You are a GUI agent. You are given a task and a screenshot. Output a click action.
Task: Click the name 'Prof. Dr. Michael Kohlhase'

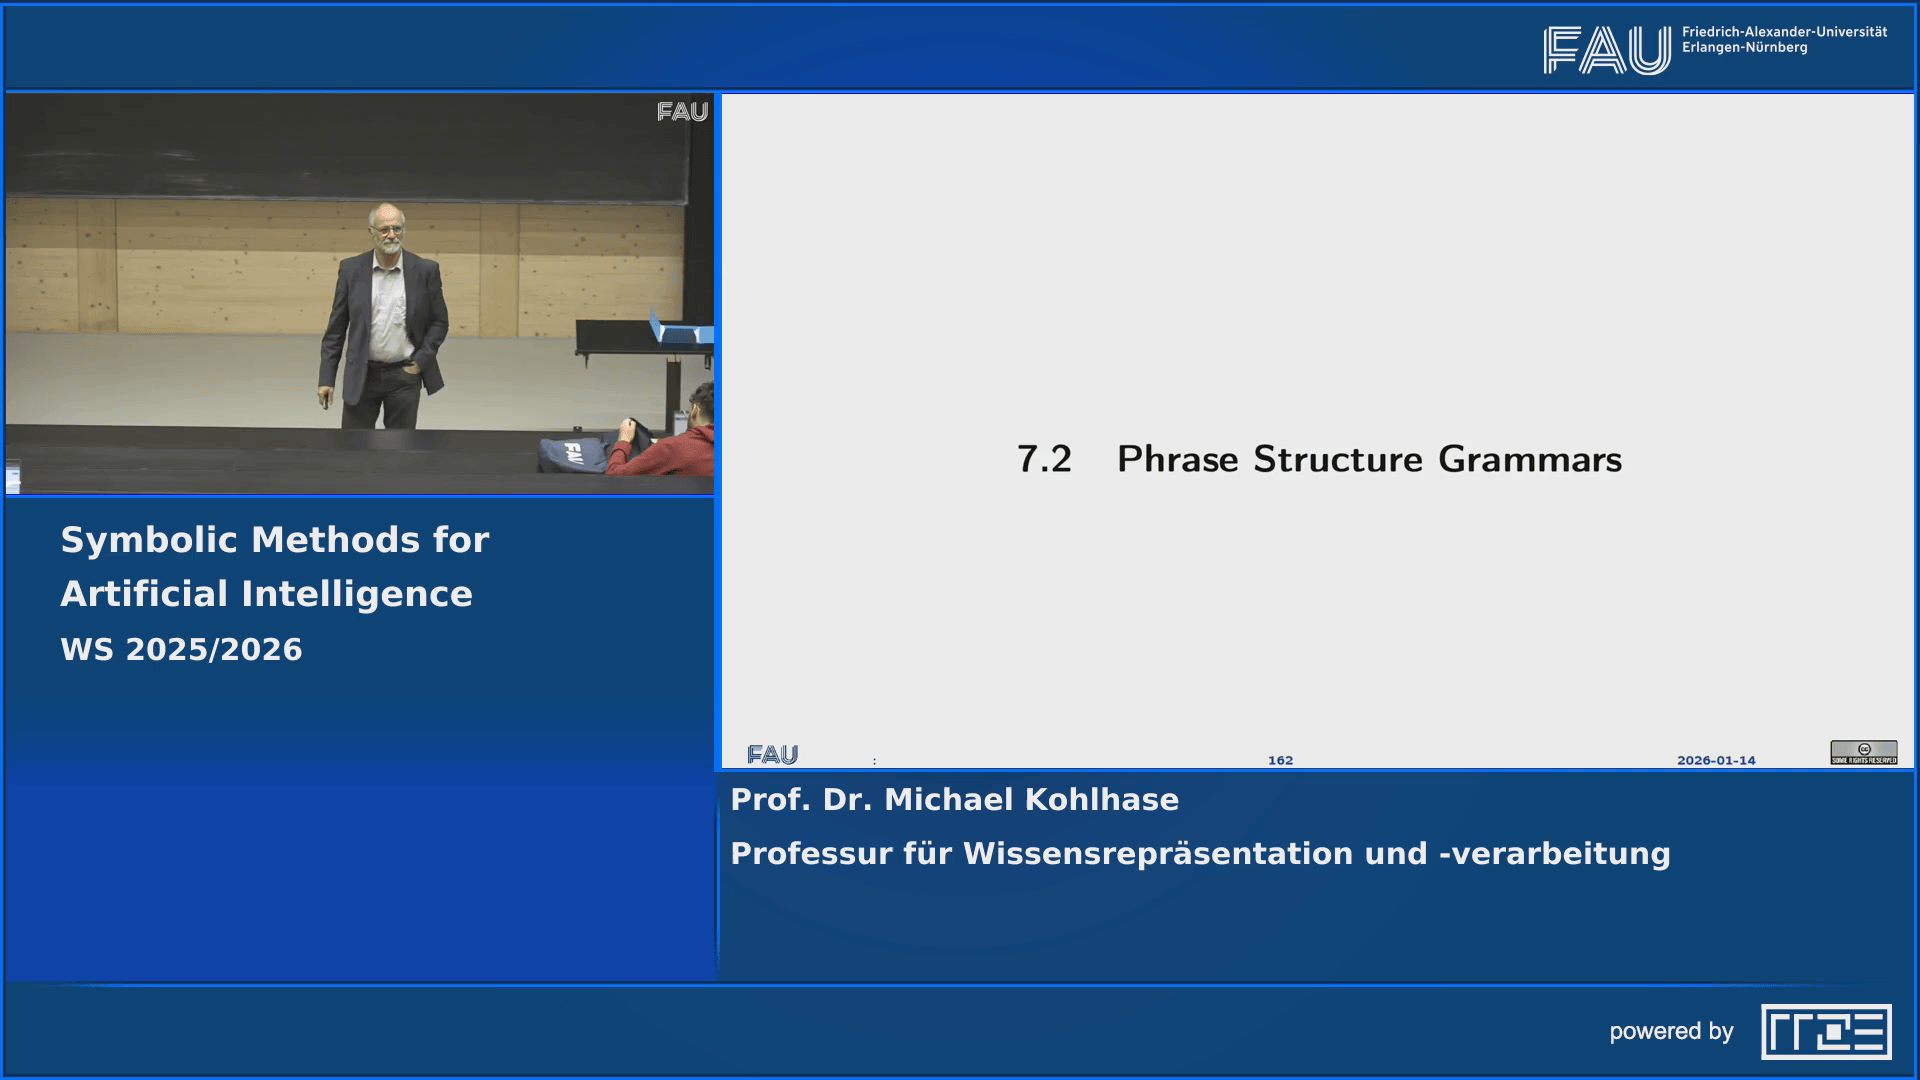coord(954,800)
